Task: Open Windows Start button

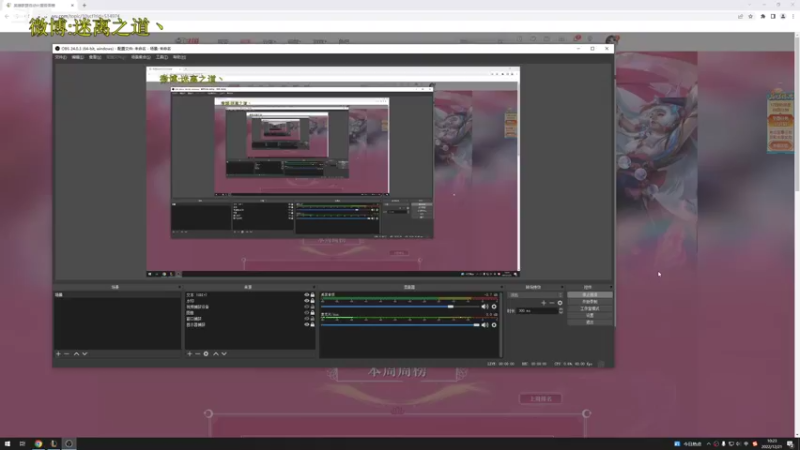Action: click(7, 443)
